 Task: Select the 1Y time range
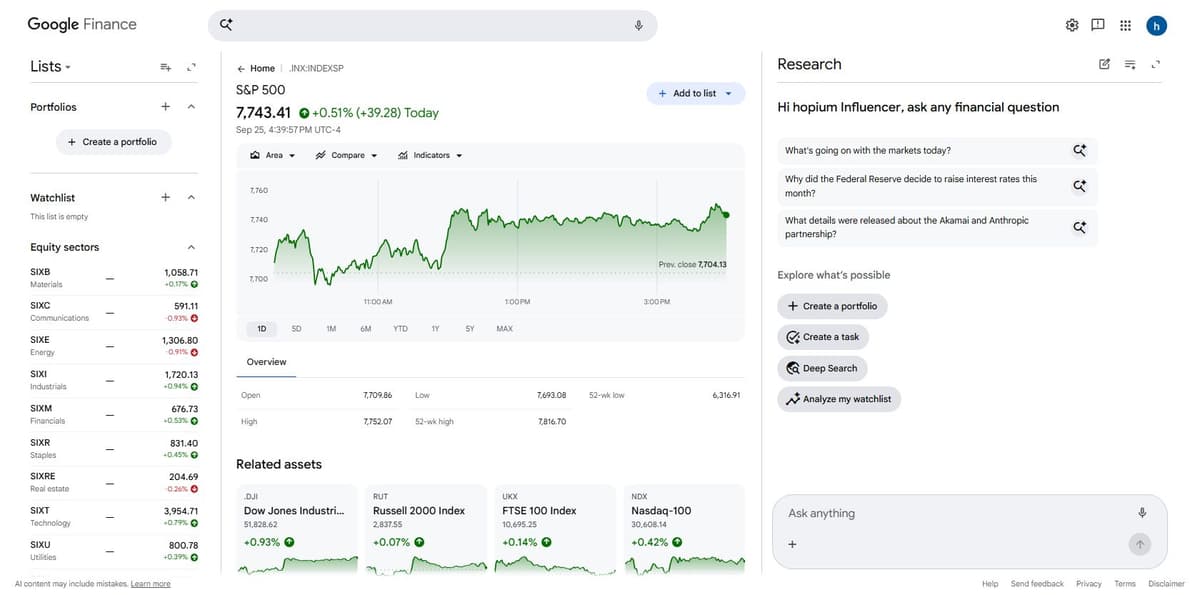point(435,328)
